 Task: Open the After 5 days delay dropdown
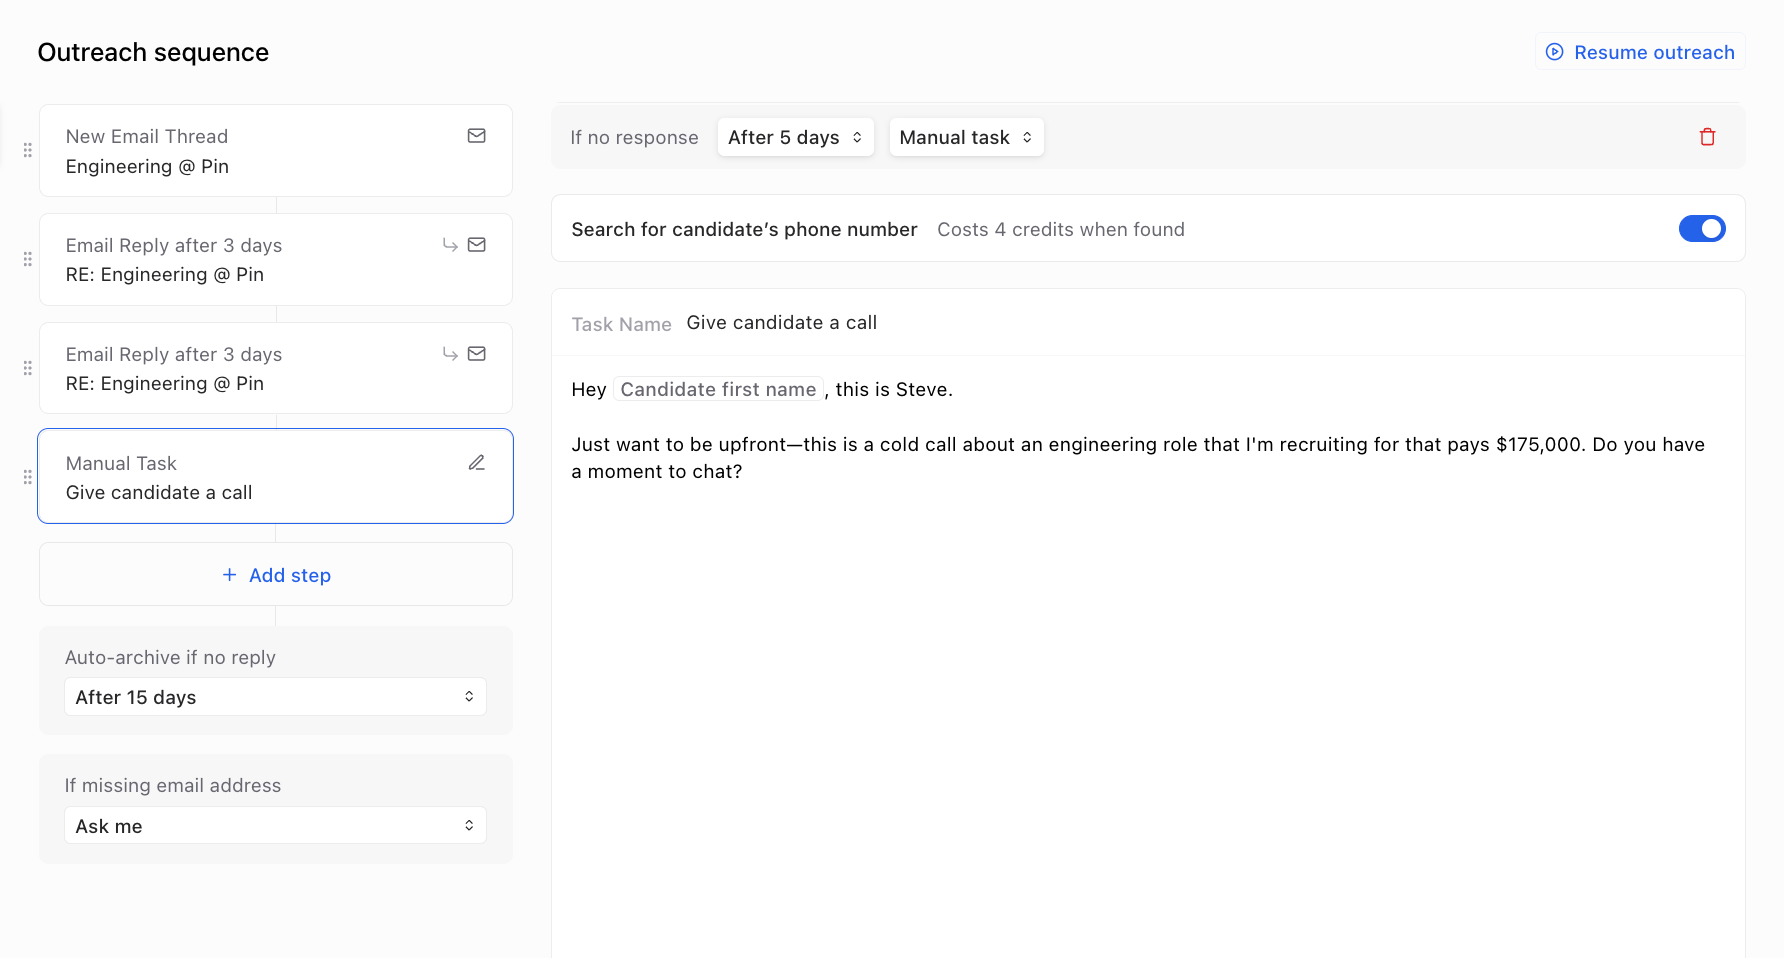pyautogui.click(x=795, y=137)
